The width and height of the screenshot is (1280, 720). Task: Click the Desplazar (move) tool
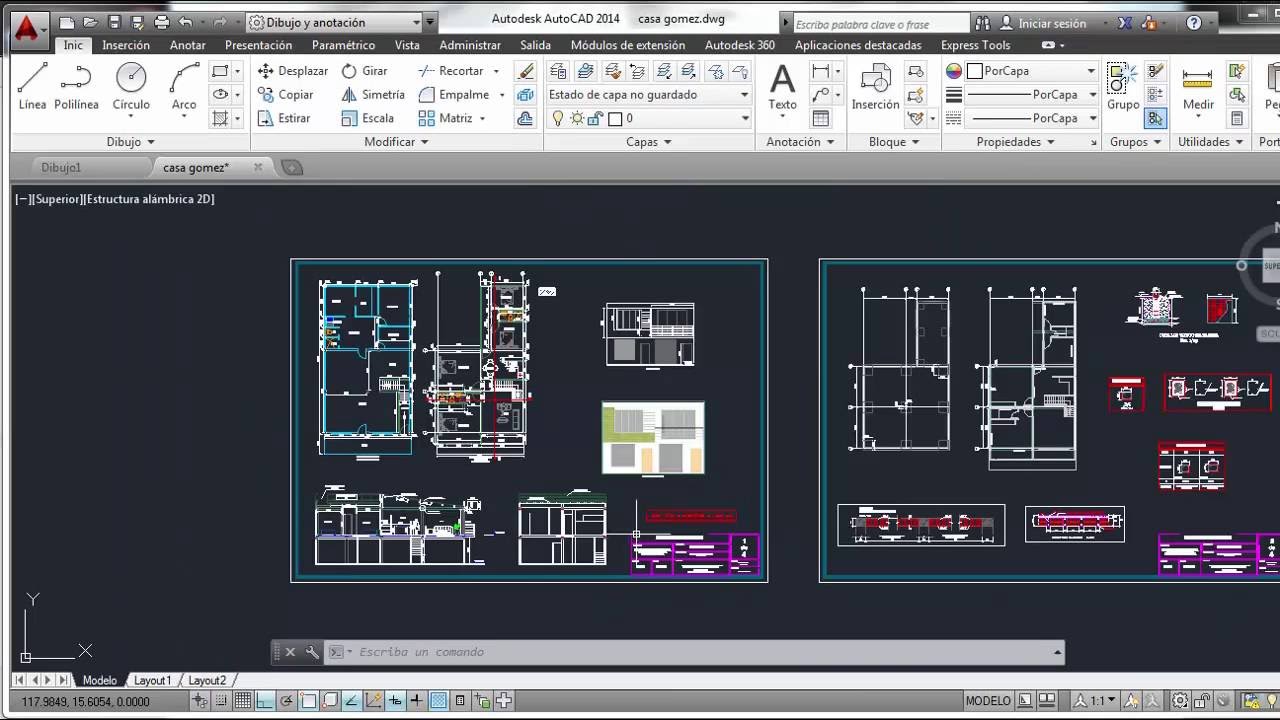(292, 71)
